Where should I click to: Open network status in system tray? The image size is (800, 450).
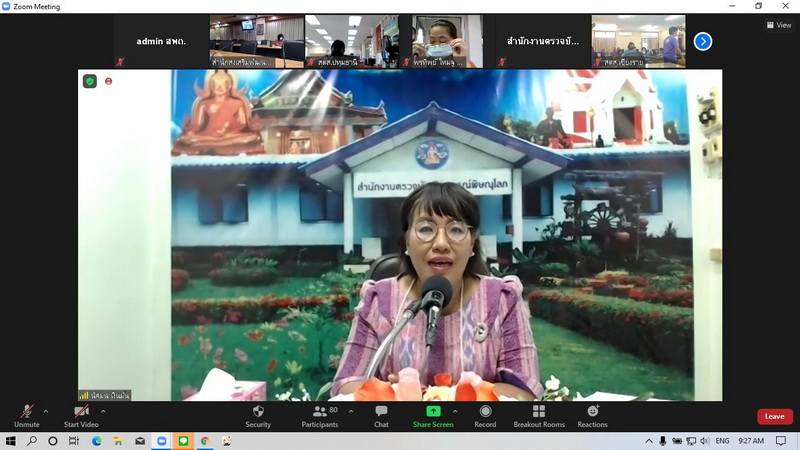point(691,441)
